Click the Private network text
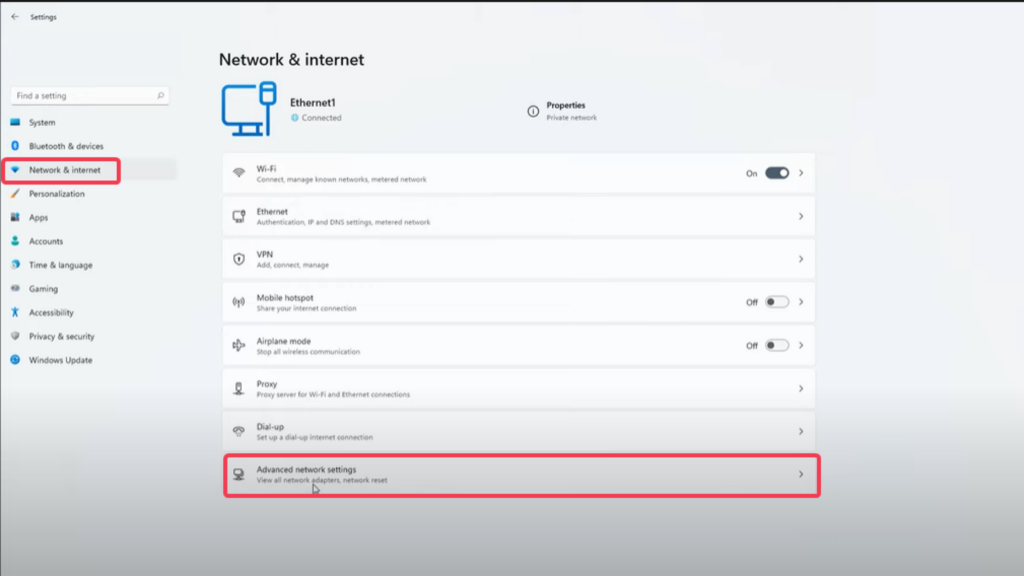This screenshot has width=1024, height=576. pyautogui.click(x=571, y=118)
